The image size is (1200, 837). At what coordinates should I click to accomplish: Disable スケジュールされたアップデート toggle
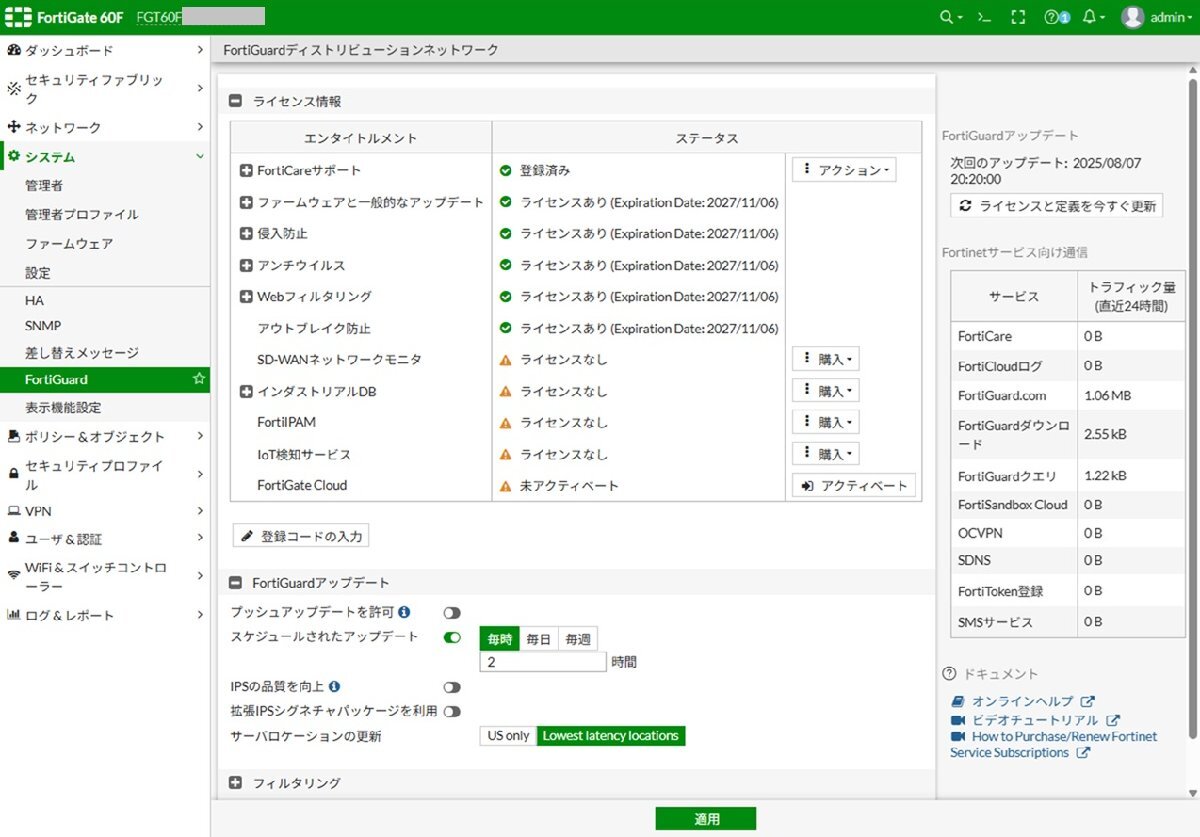[452, 637]
